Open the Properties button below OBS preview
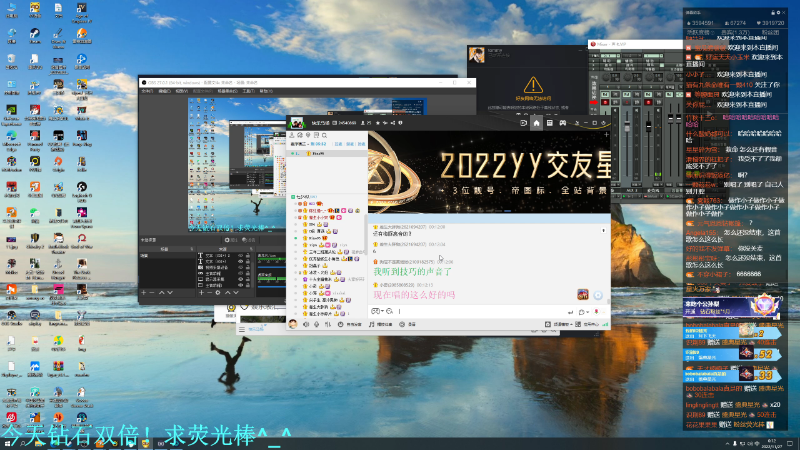Screen dimensions: 800x450 click(x=232, y=240)
